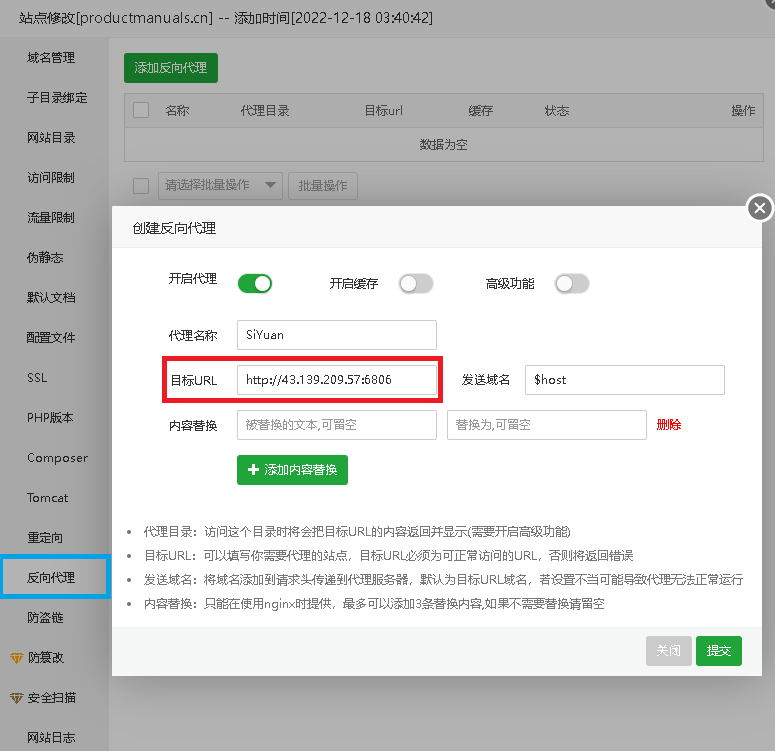Open 伪静态 in the sidebar

[45, 258]
